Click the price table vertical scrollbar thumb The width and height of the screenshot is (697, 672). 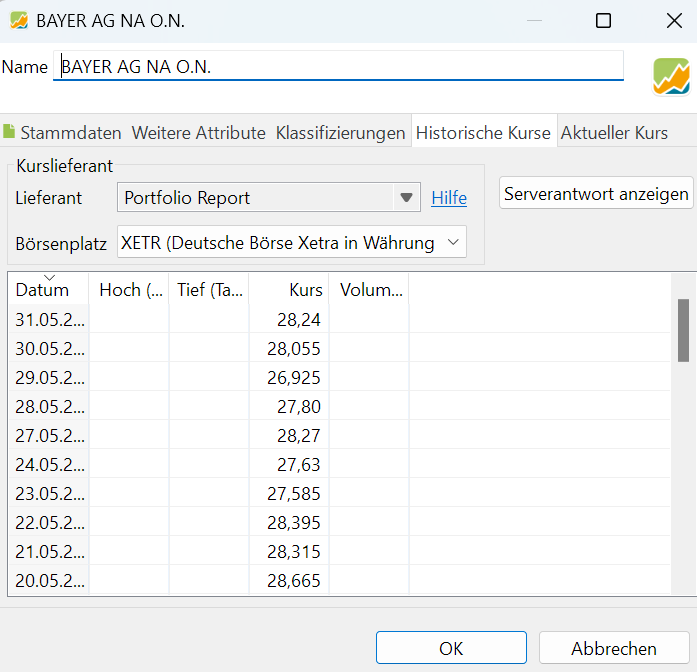click(x=683, y=330)
